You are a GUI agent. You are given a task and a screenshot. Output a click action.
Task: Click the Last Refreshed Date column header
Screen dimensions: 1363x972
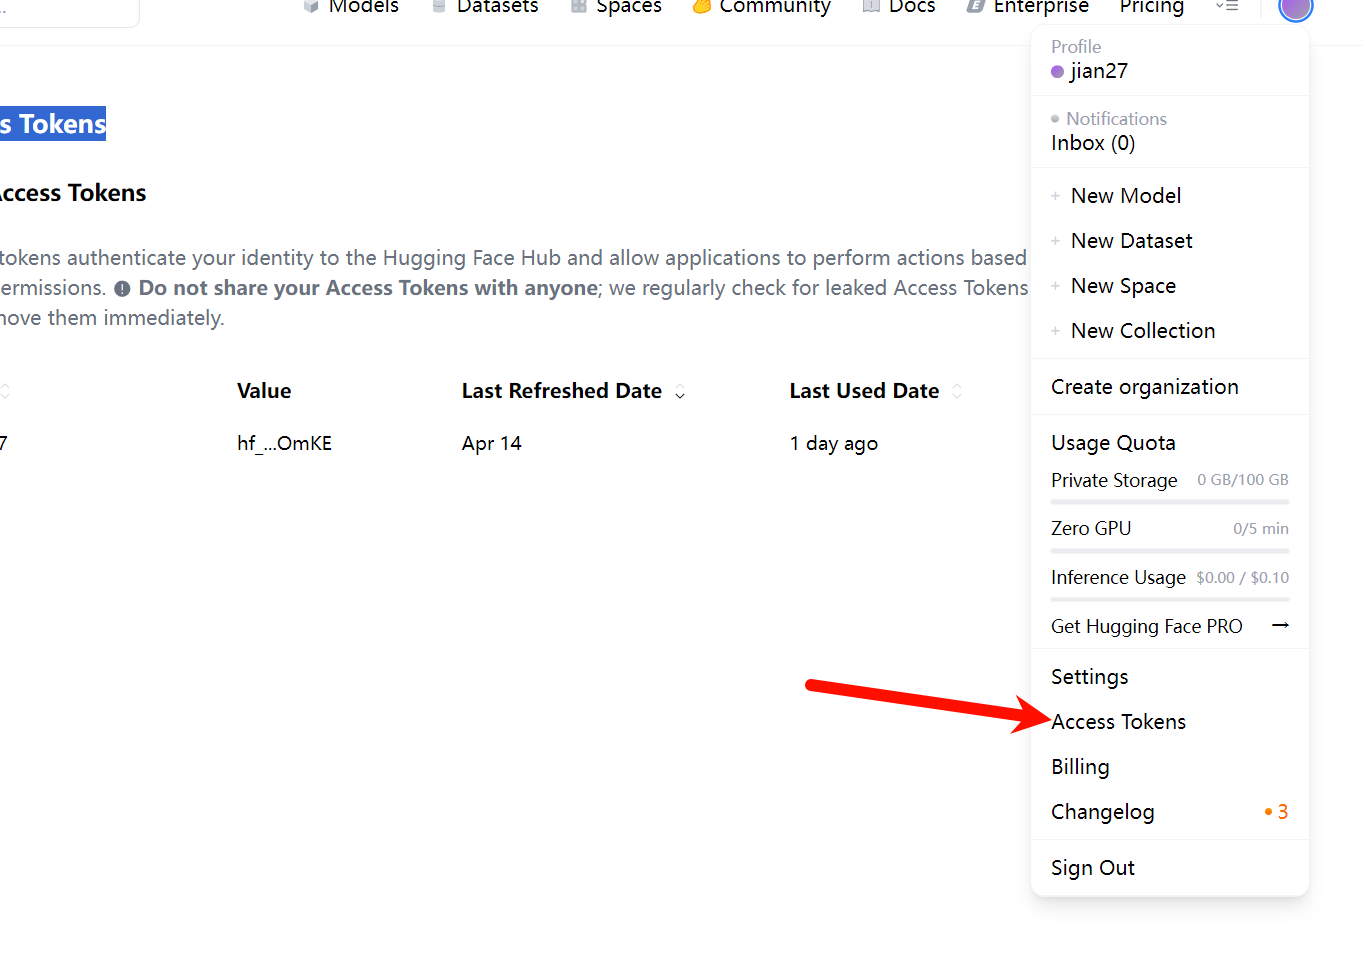562,391
